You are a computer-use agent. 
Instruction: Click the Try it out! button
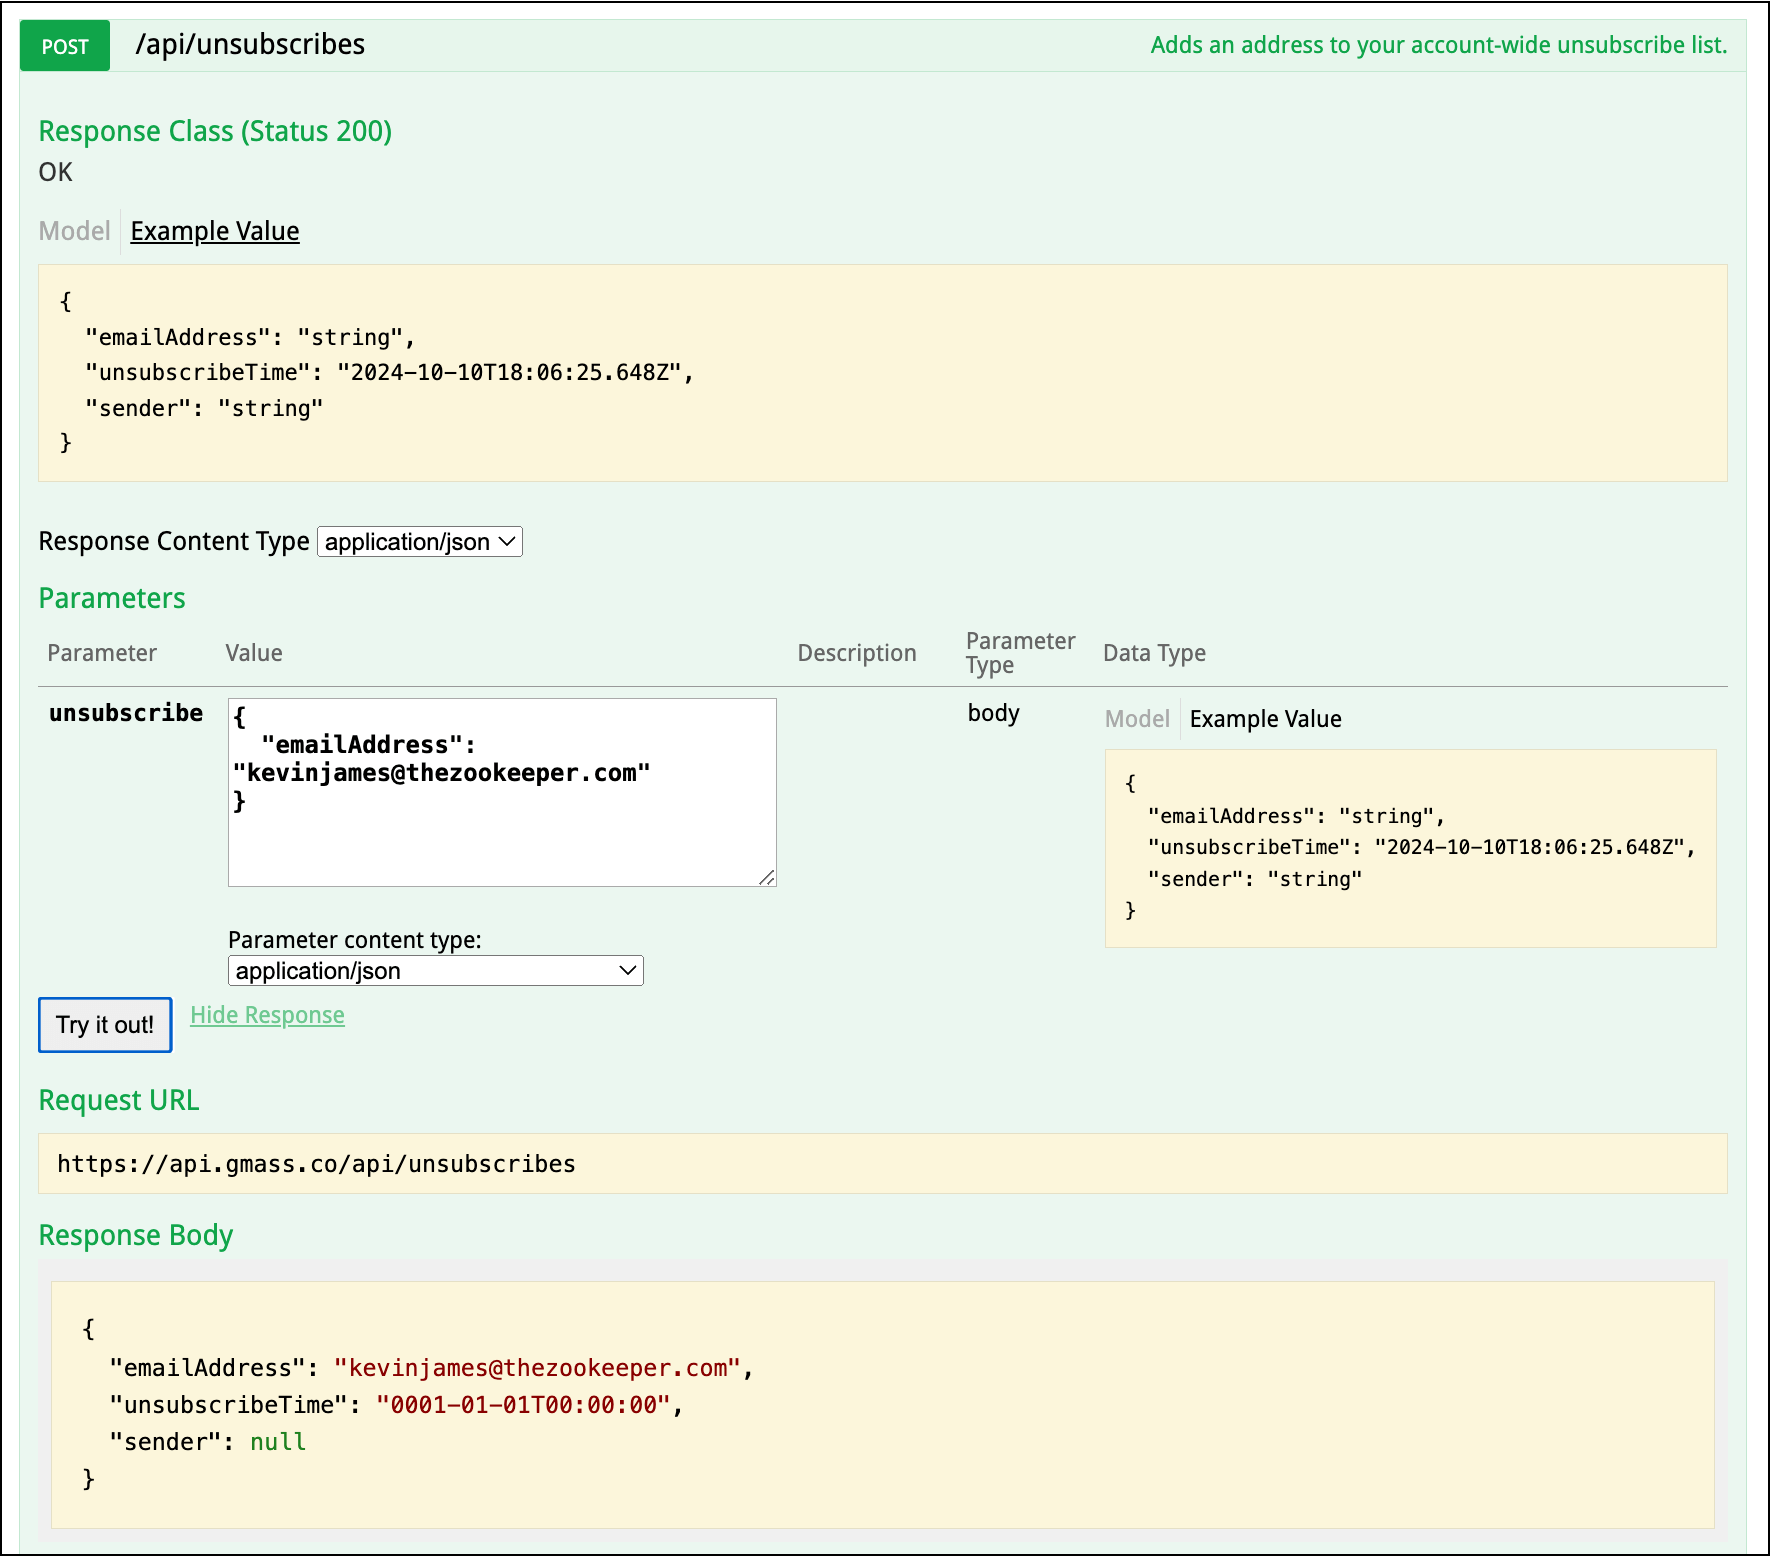[105, 1025]
